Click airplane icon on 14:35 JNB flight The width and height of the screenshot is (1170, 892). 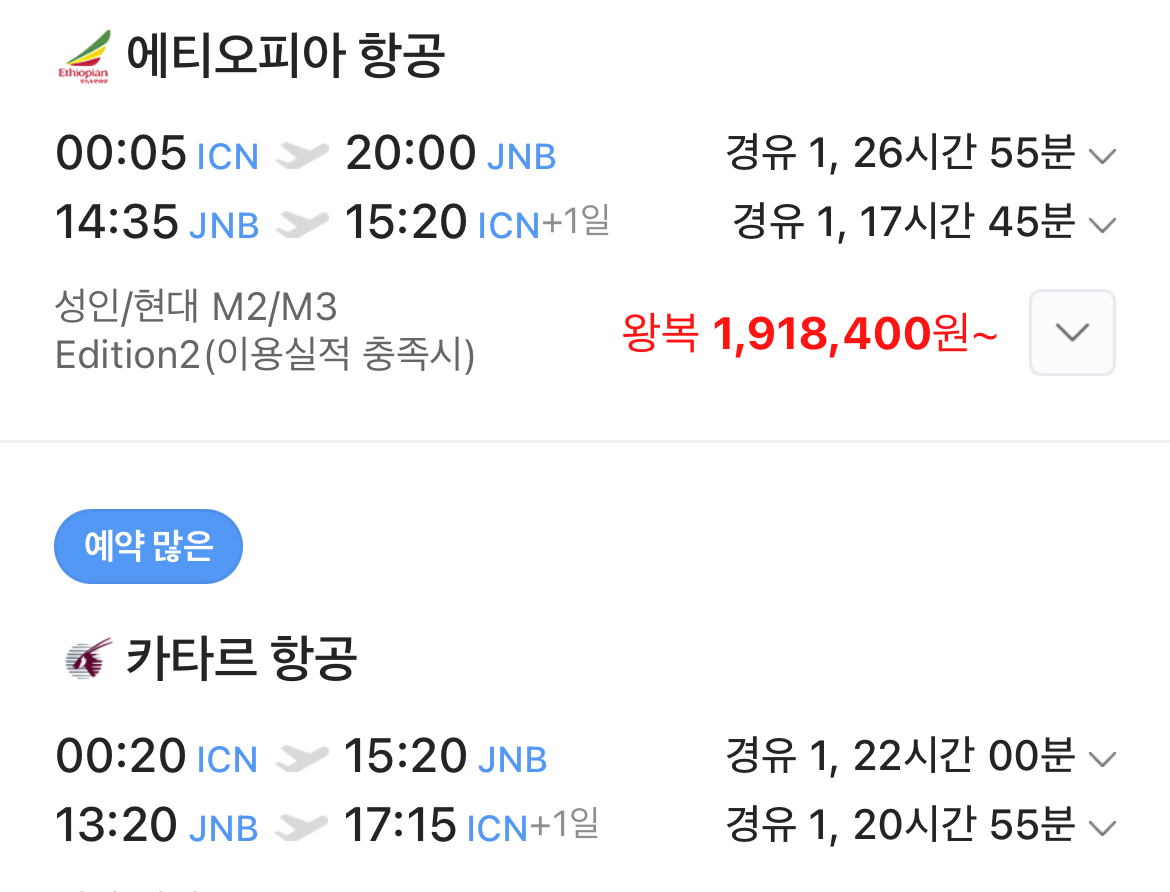tap(302, 224)
